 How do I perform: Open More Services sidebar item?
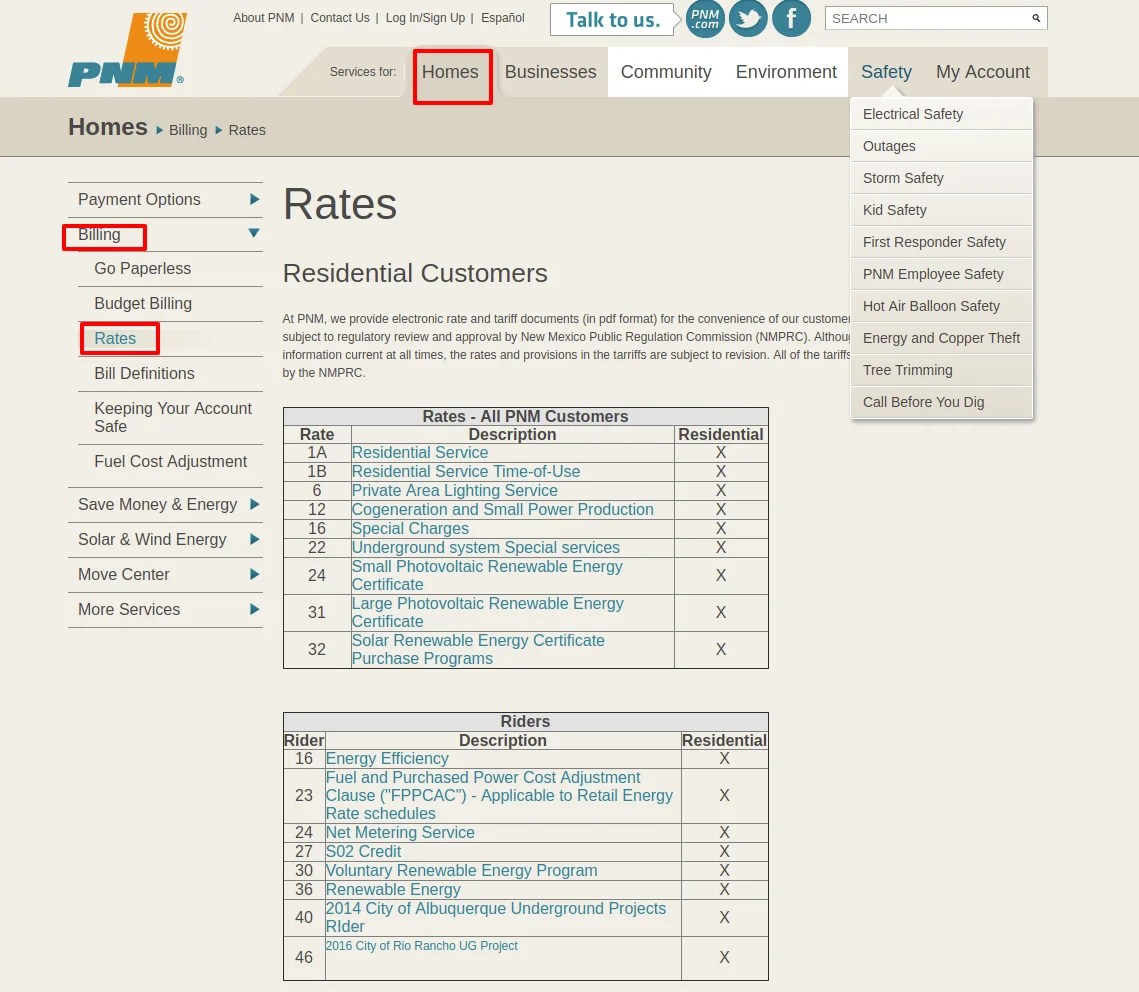tap(129, 609)
